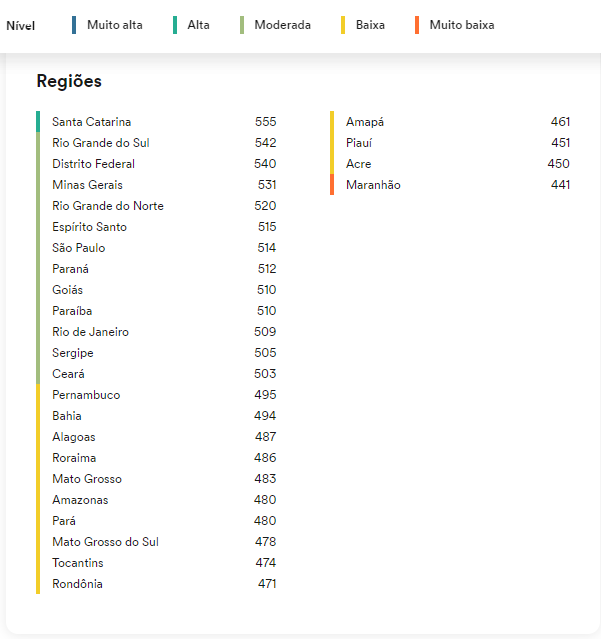
Task: Click Santa Catarina's score value 555
Action: (265, 122)
